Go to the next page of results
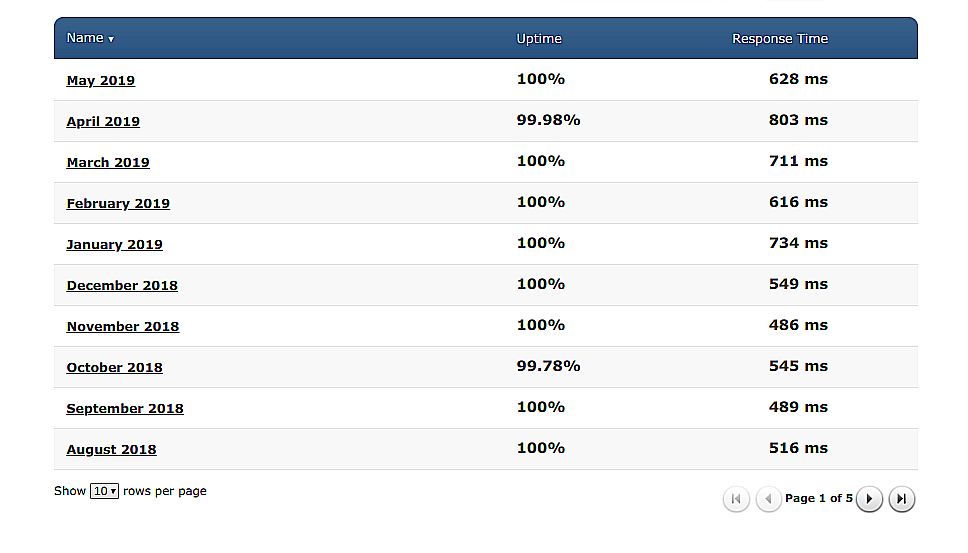This screenshot has width=968, height=553. pos(869,499)
